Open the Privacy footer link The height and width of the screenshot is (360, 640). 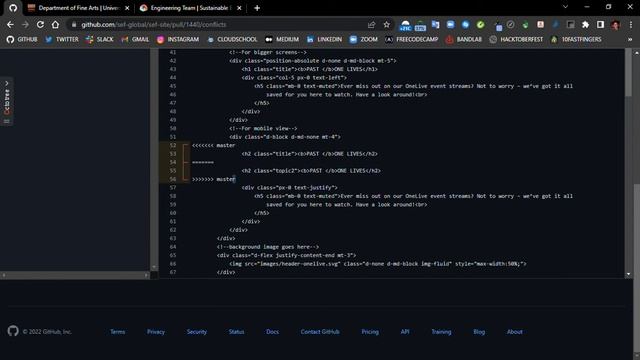pos(156,332)
